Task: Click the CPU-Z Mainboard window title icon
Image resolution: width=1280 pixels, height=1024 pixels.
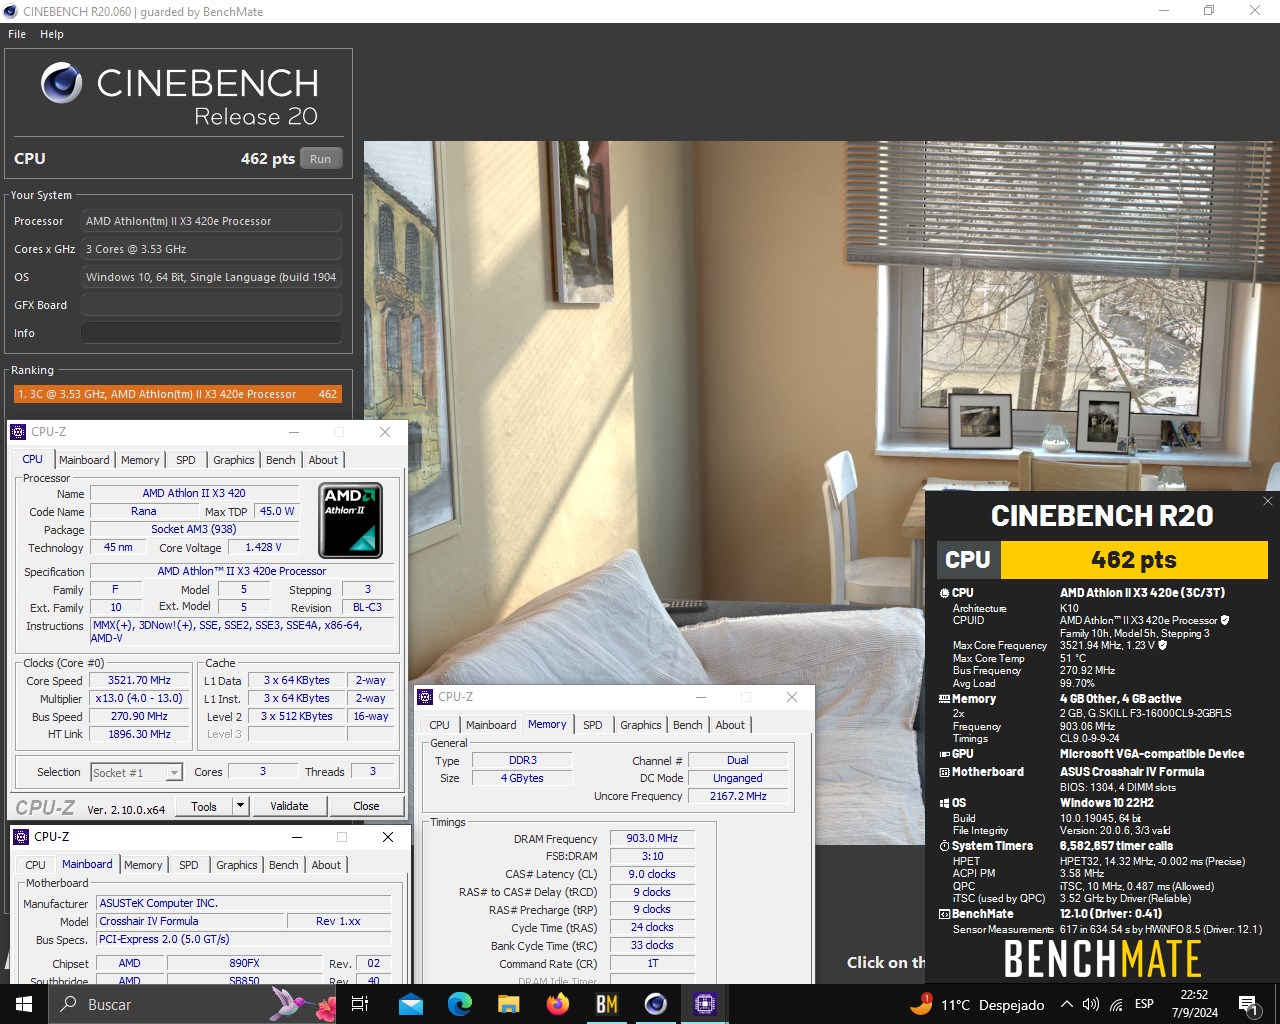Action: click(x=21, y=837)
